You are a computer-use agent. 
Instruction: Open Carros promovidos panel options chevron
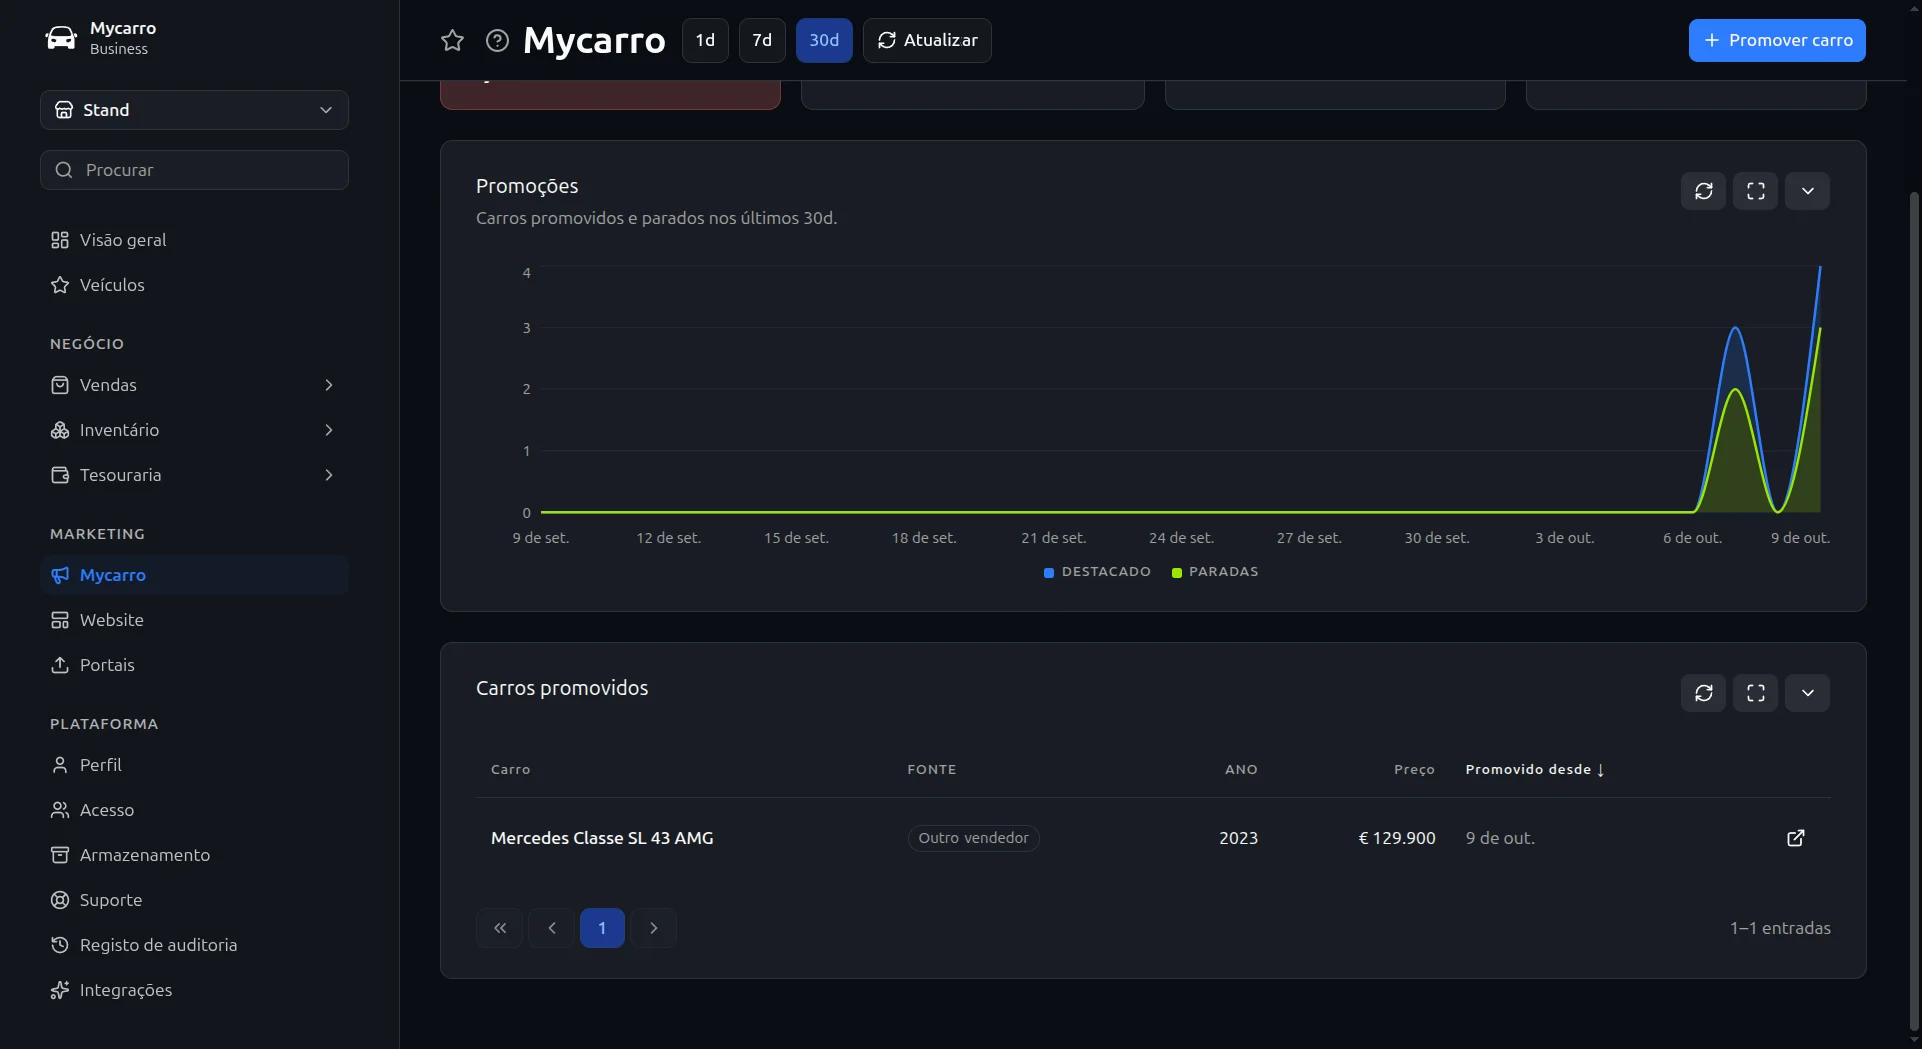1807,693
